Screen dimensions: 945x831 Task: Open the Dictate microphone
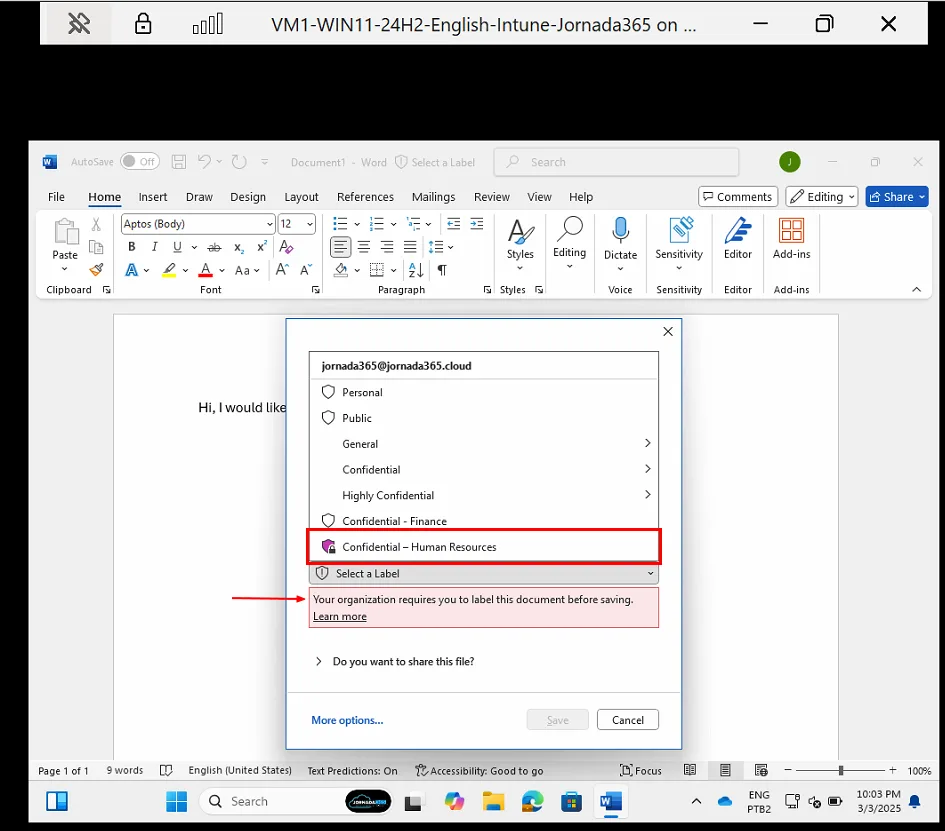[620, 239]
